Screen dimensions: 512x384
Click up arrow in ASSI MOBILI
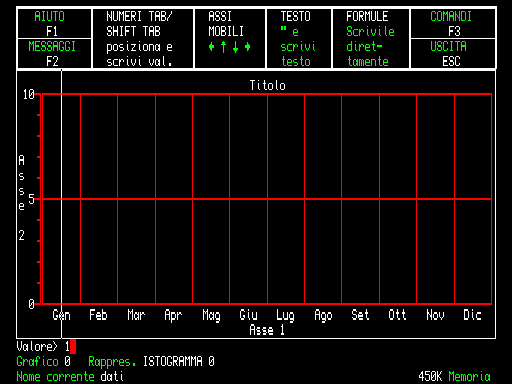(223, 47)
